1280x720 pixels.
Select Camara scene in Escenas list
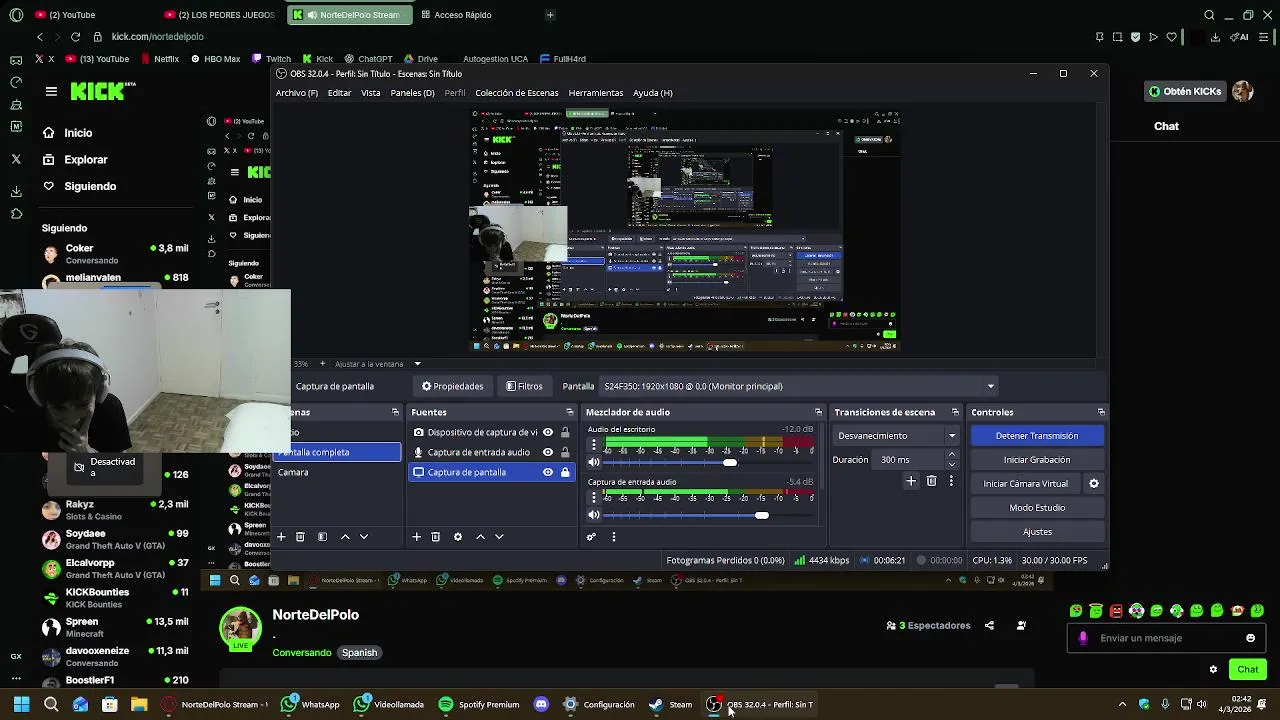293,472
